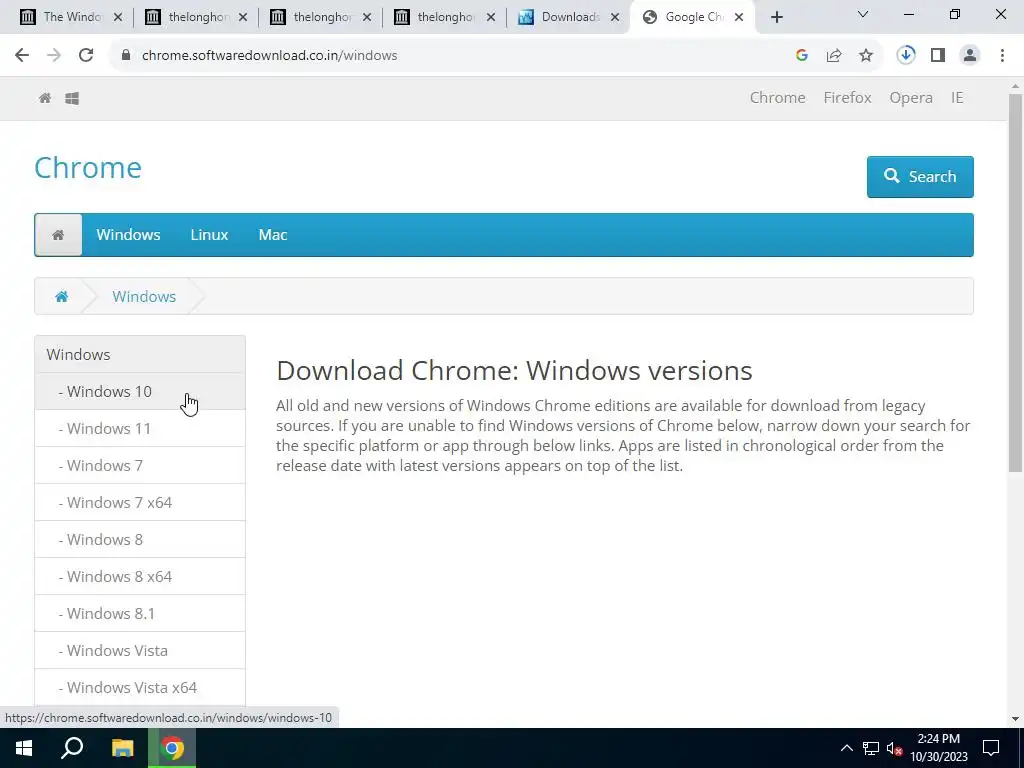Click the browser forward arrow
The image size is (1024, 768).
54,56
